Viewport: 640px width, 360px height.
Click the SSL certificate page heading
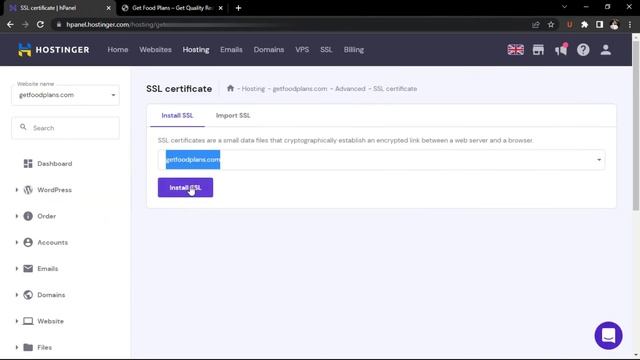(179, 89)
